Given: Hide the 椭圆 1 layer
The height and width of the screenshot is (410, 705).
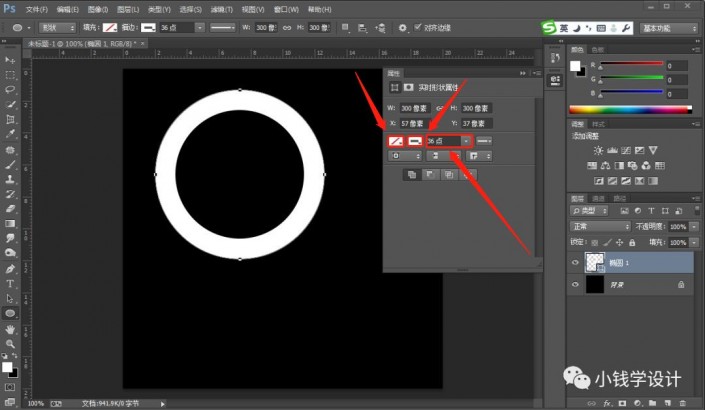Looking at the screenshot, I should coord(574,262).
